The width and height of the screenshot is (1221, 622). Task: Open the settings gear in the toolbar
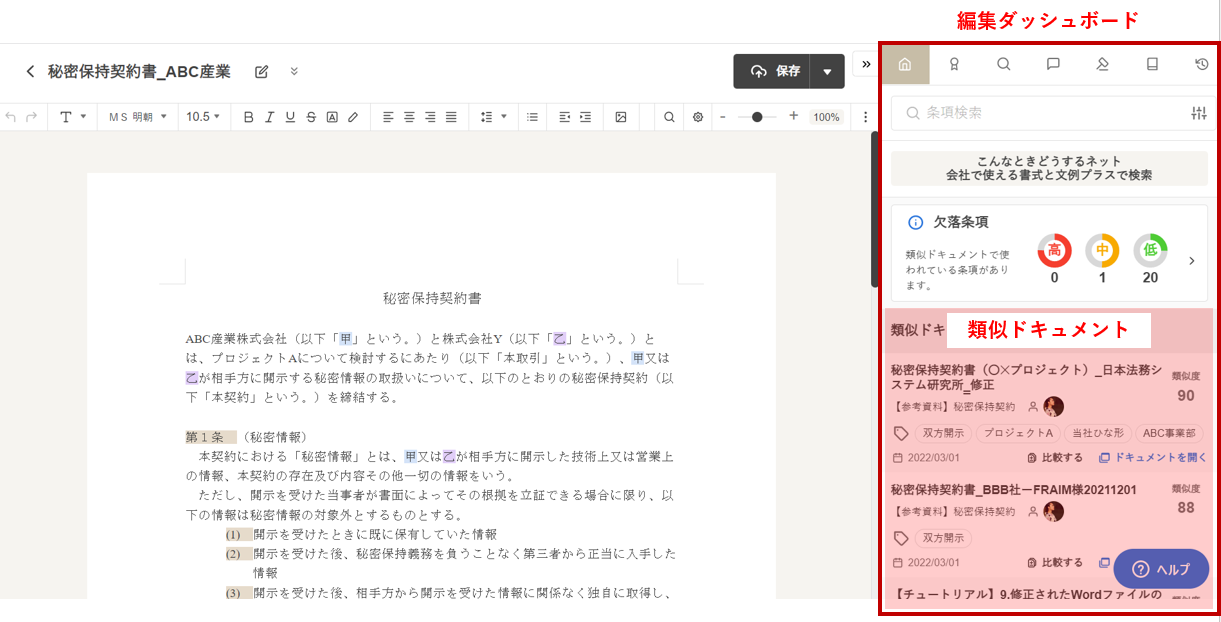(x=698, y=117)
